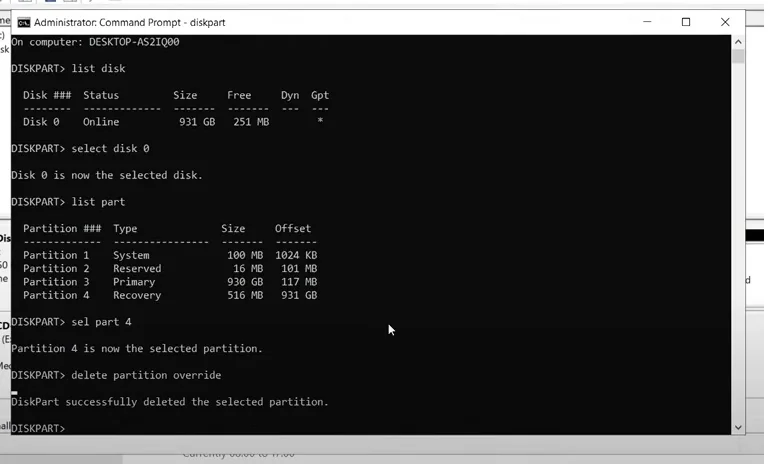Click the 'list disk' command line

point(68,69)
